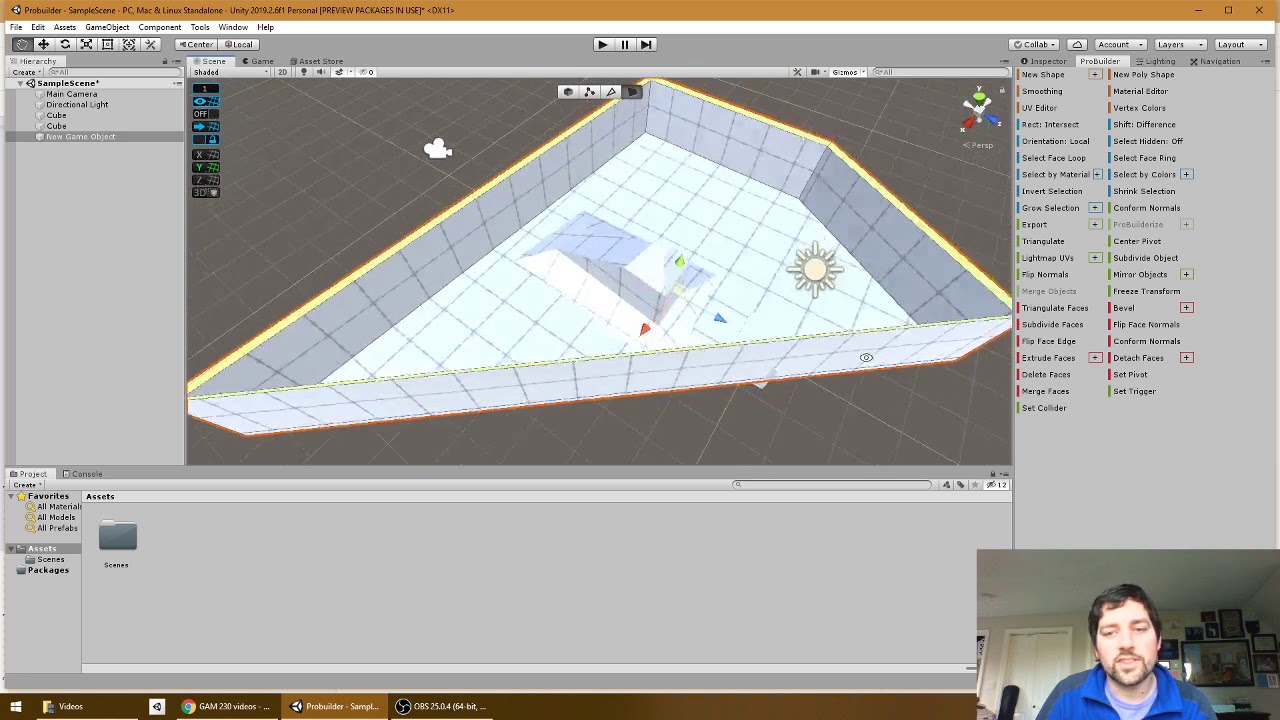Toggle scene lighting bulb icon
1280x720 pixels.
click(x=304, y=72)
